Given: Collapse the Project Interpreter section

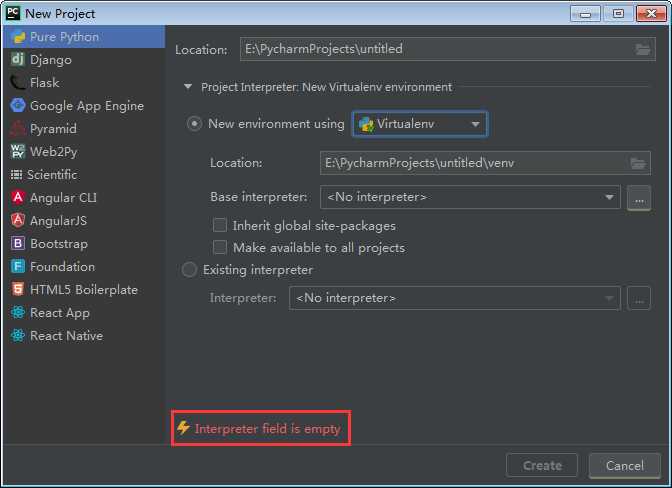Looking at the screenshot, I should [188, 87].
